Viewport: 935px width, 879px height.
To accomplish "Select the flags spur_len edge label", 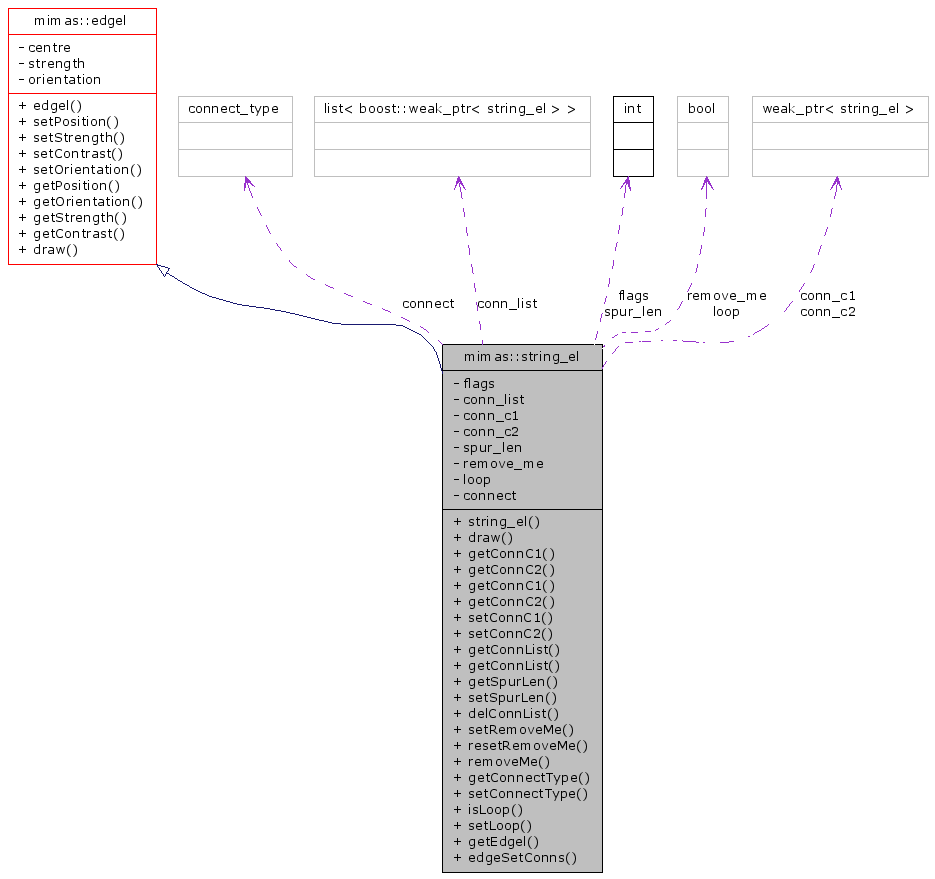I will click(x=633, y=303).
